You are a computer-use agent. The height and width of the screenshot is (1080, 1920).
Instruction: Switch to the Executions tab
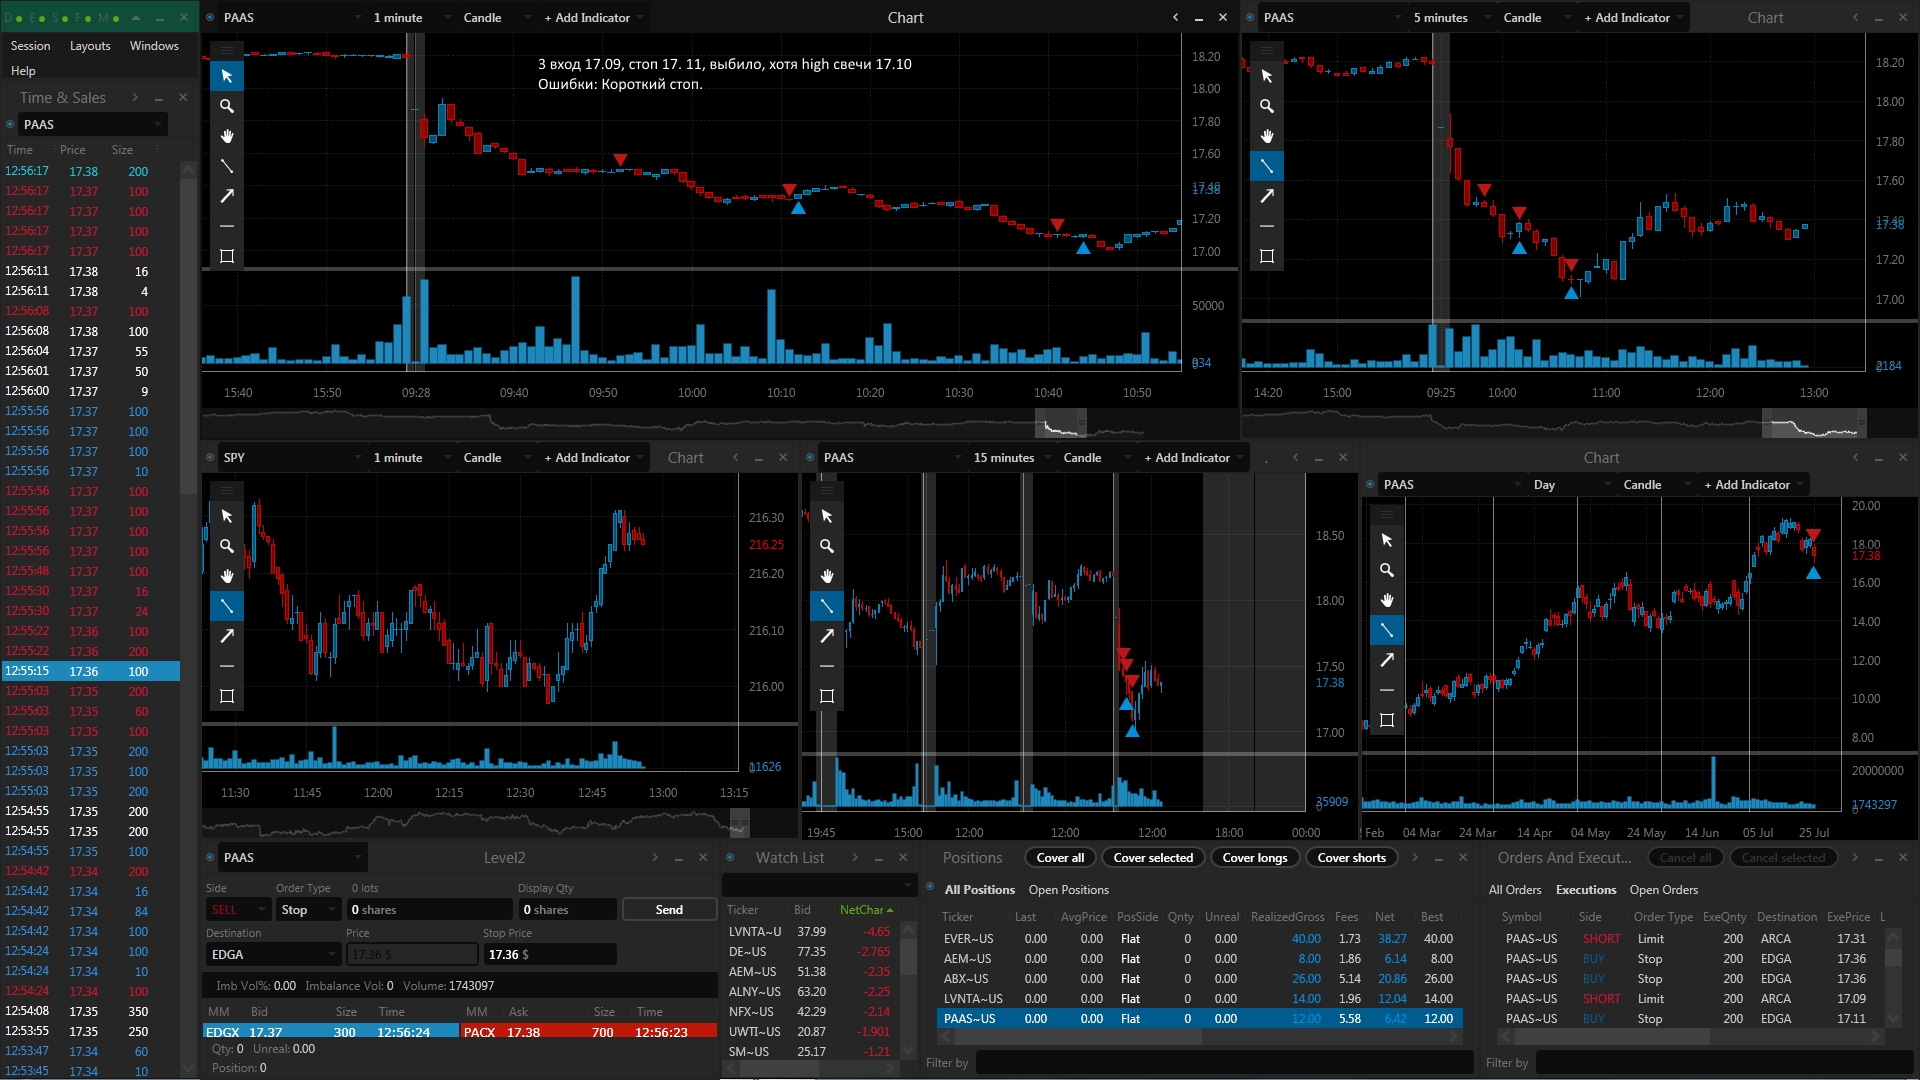tap(1585, 890)
